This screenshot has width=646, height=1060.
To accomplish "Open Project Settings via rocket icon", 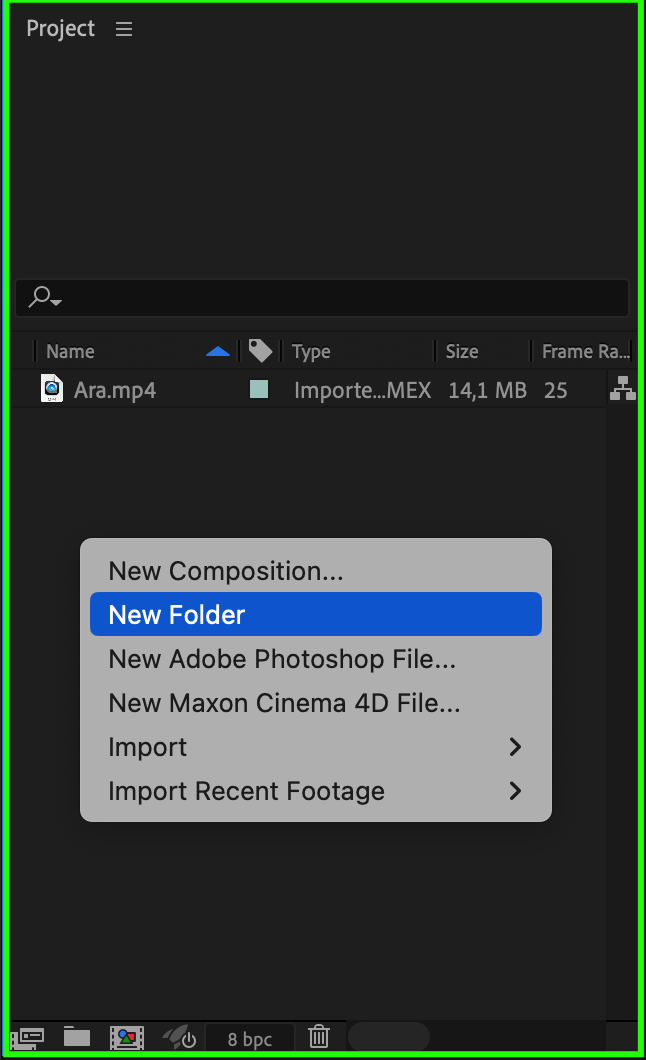I will (179, 1038).
